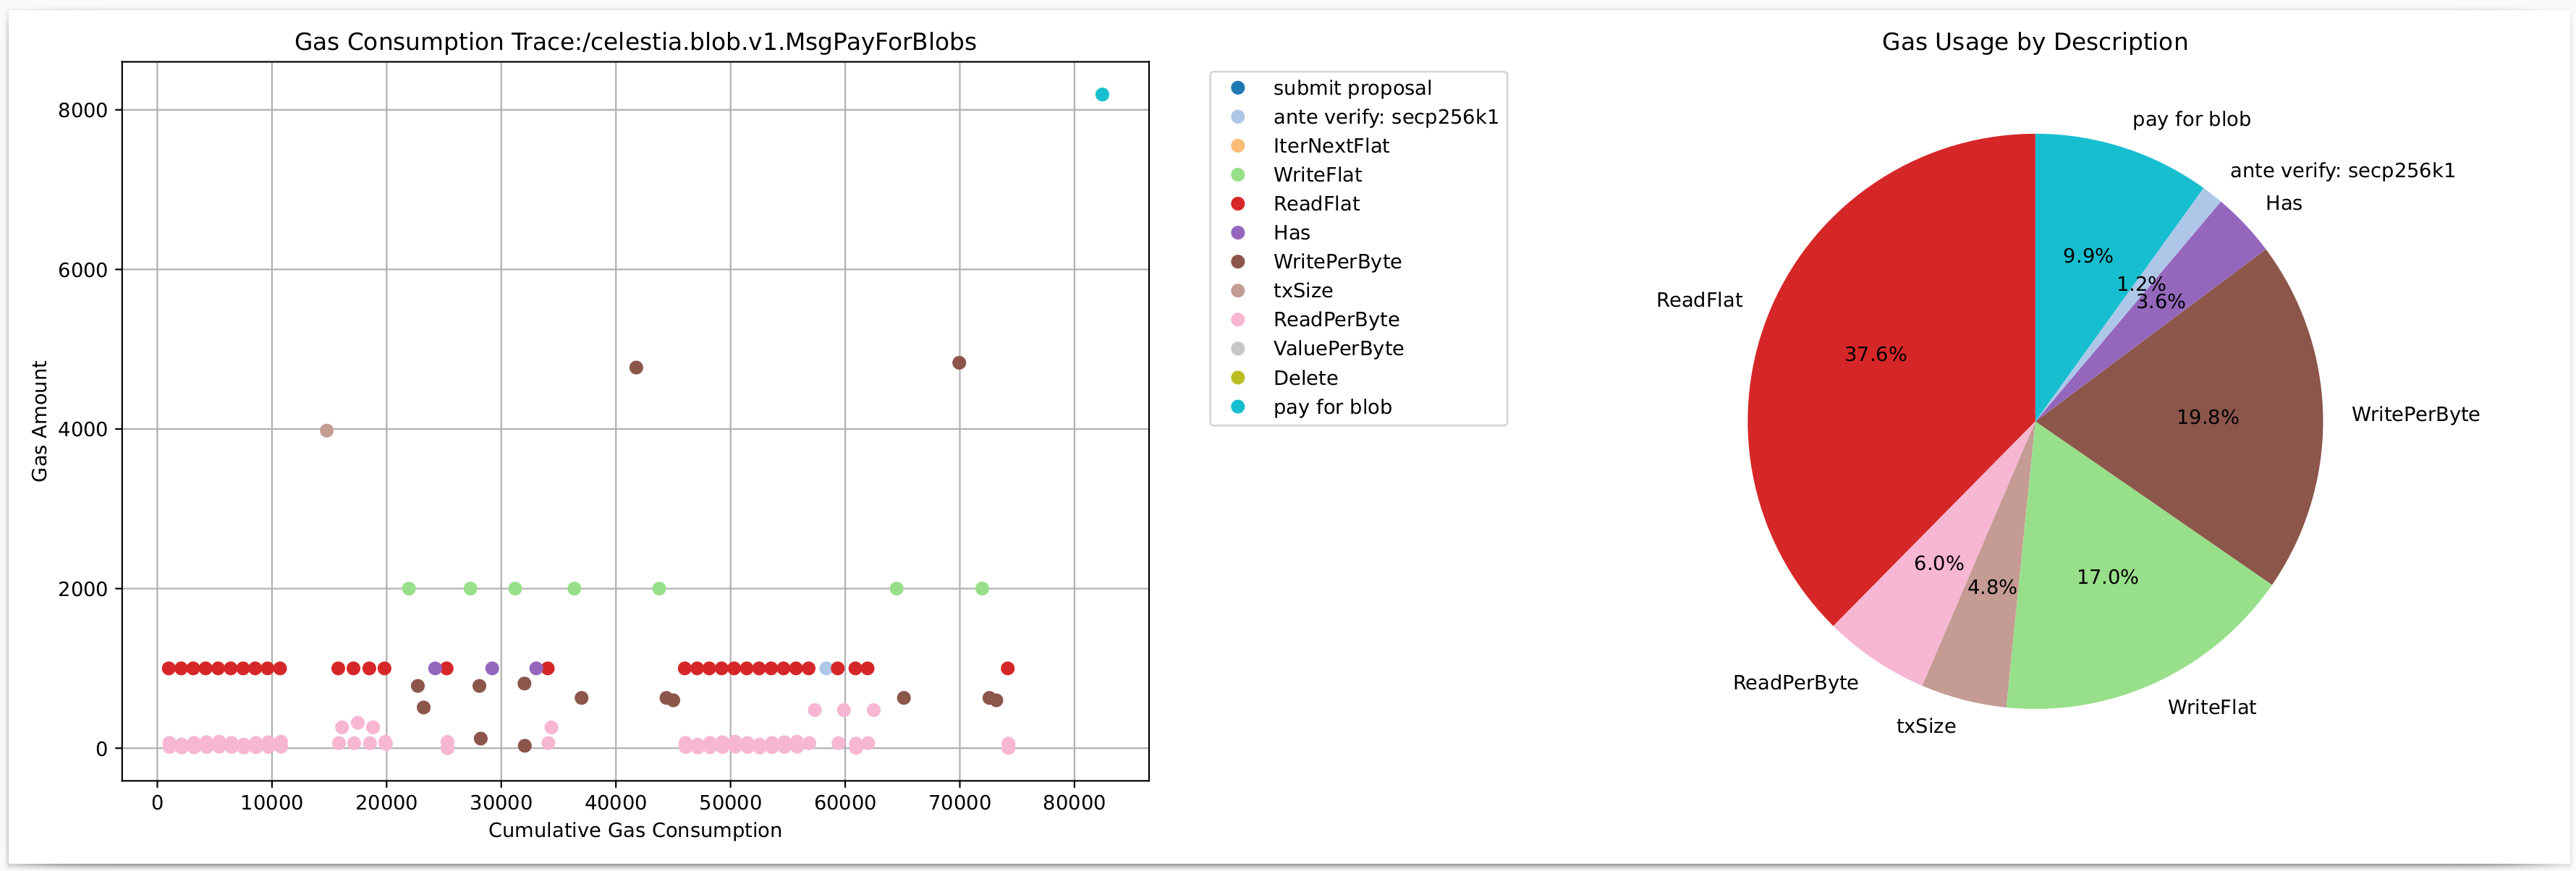Click the Gas Consumption Trace chart title
Screen dimensions: 2576x871
tap(635, 42)
